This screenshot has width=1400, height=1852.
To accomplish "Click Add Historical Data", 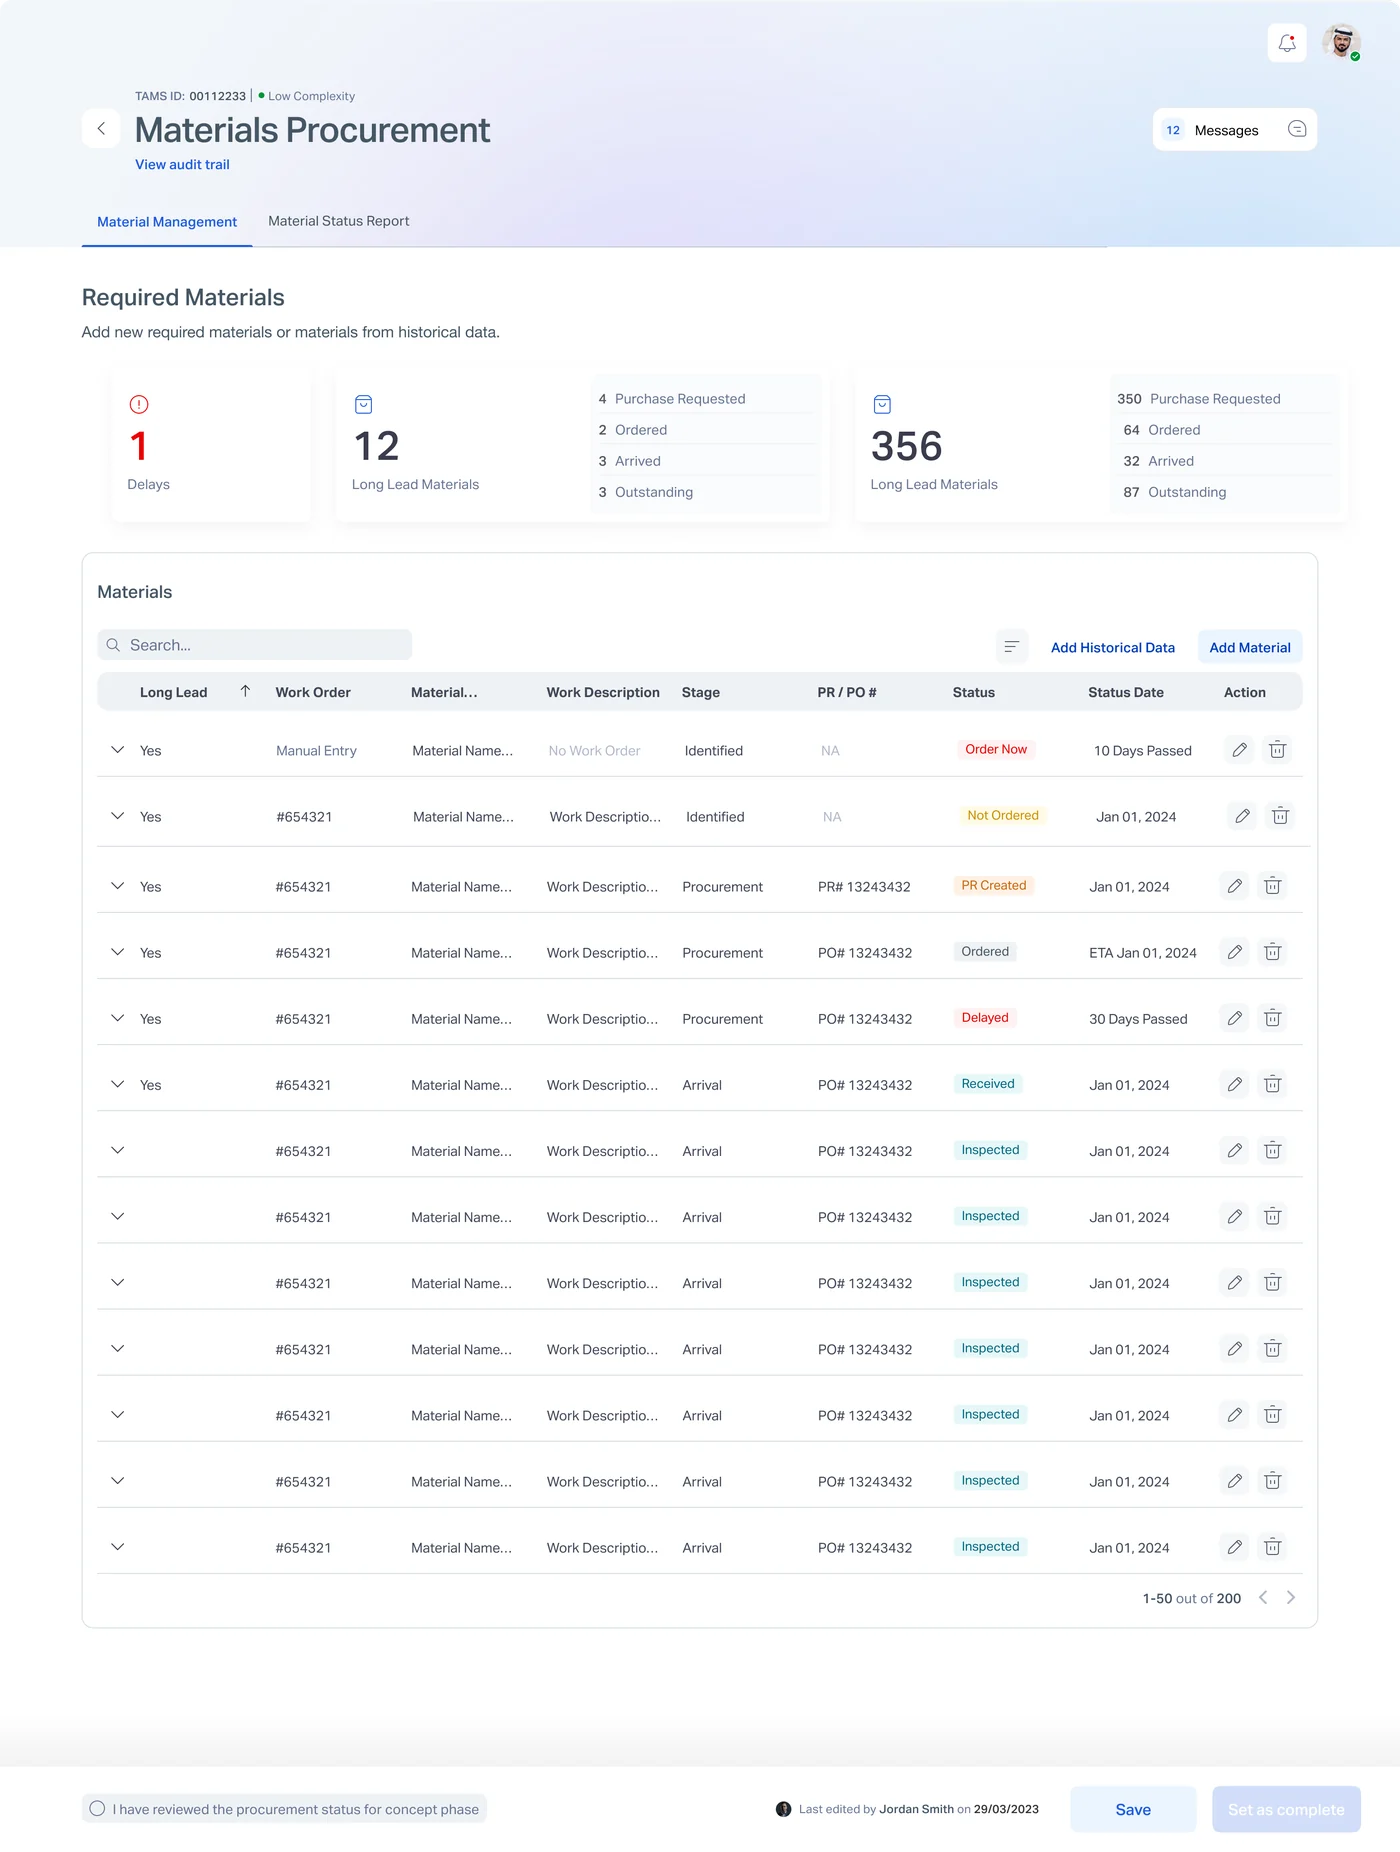I will 1113,648.
